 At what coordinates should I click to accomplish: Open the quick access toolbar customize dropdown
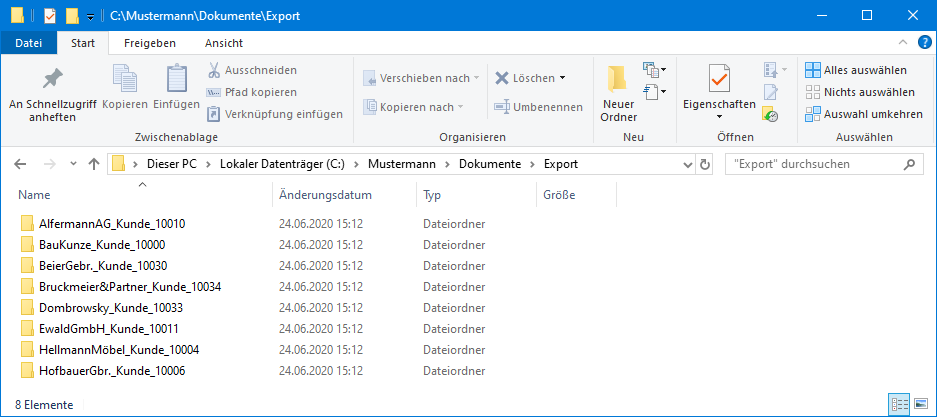90,16
